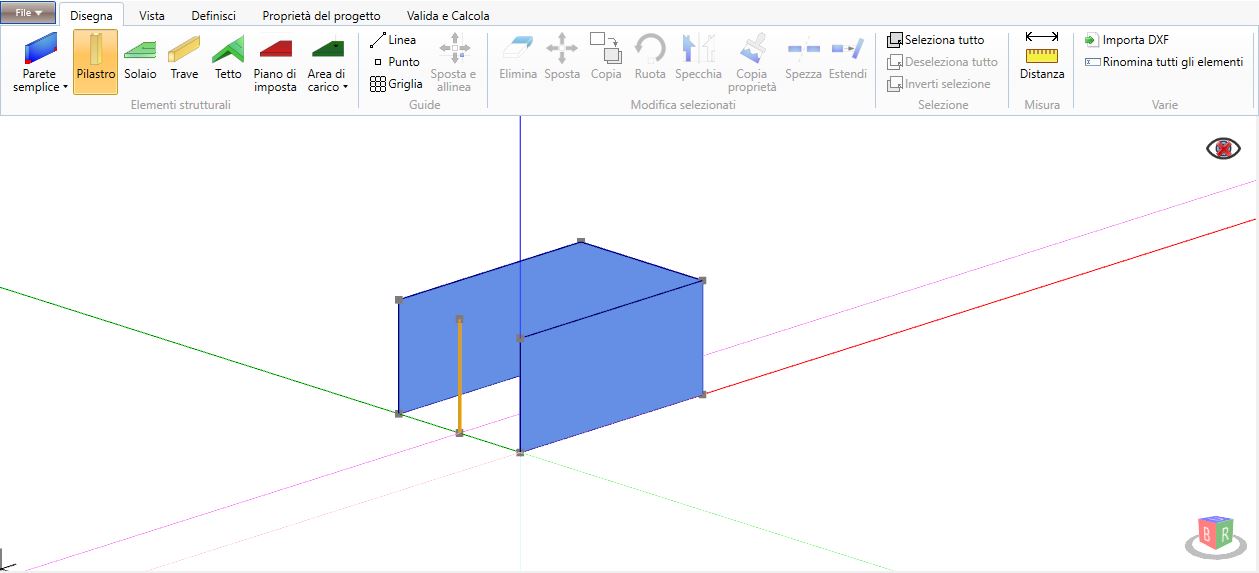Switch to the Disegna tab
This screenshot has height=573, width=1259.
coord(91,15)
